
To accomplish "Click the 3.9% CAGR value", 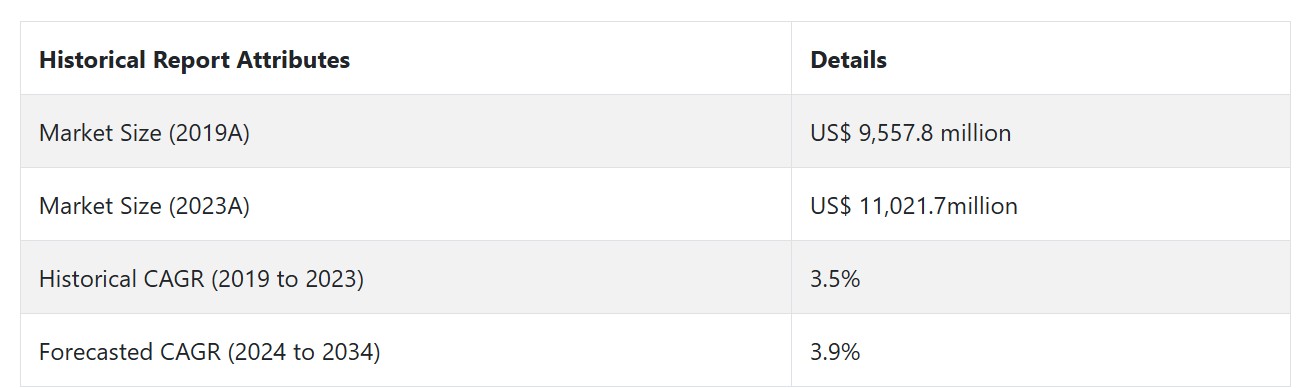I will pos(835,352).
